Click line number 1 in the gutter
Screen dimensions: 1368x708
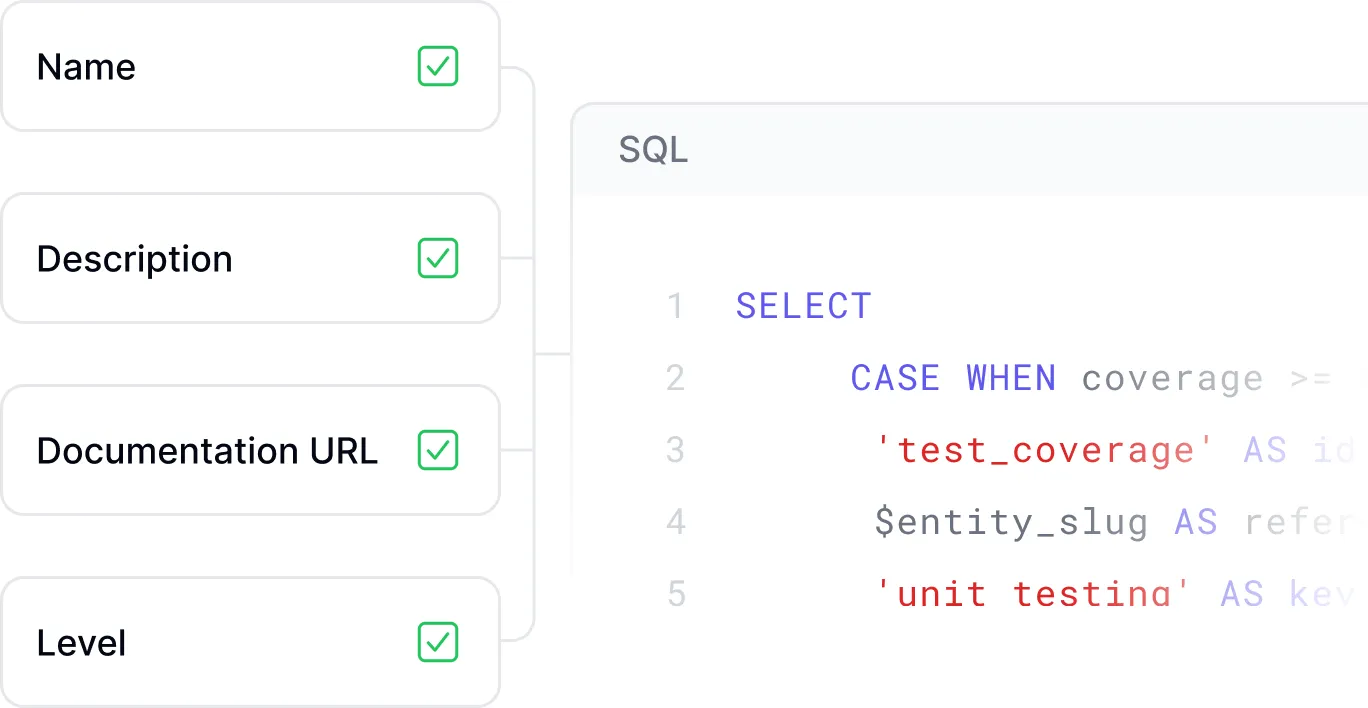[676, 306]
